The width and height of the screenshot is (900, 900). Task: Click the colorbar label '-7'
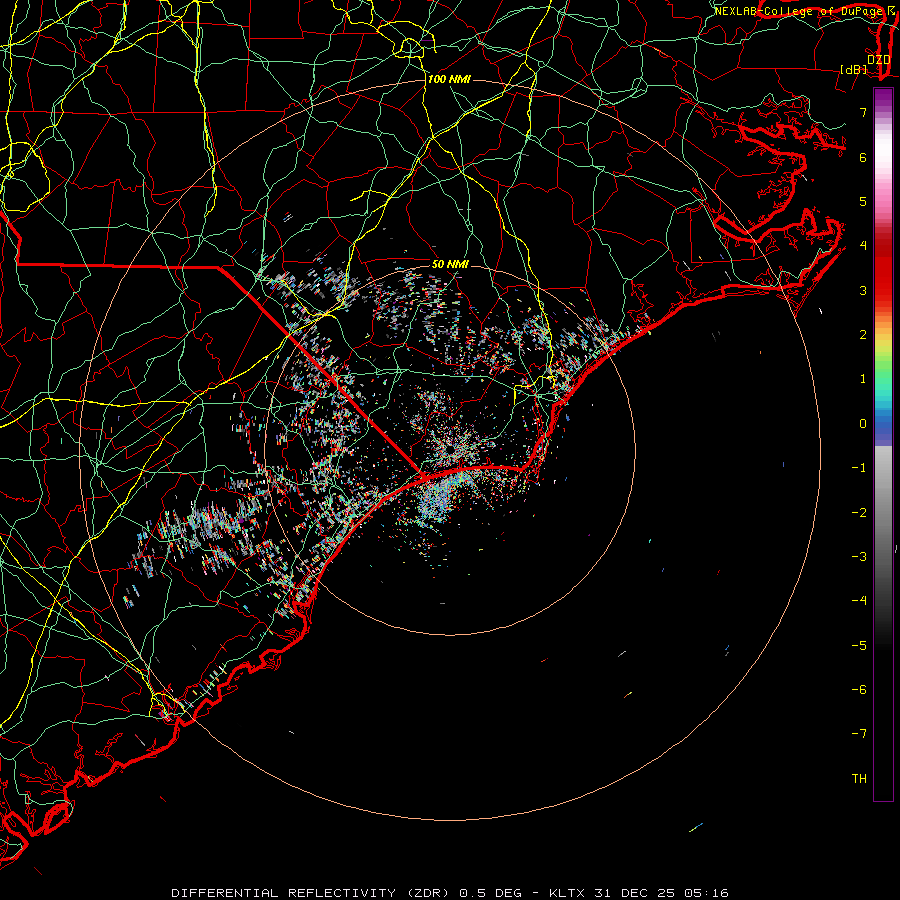coord(859,734)
